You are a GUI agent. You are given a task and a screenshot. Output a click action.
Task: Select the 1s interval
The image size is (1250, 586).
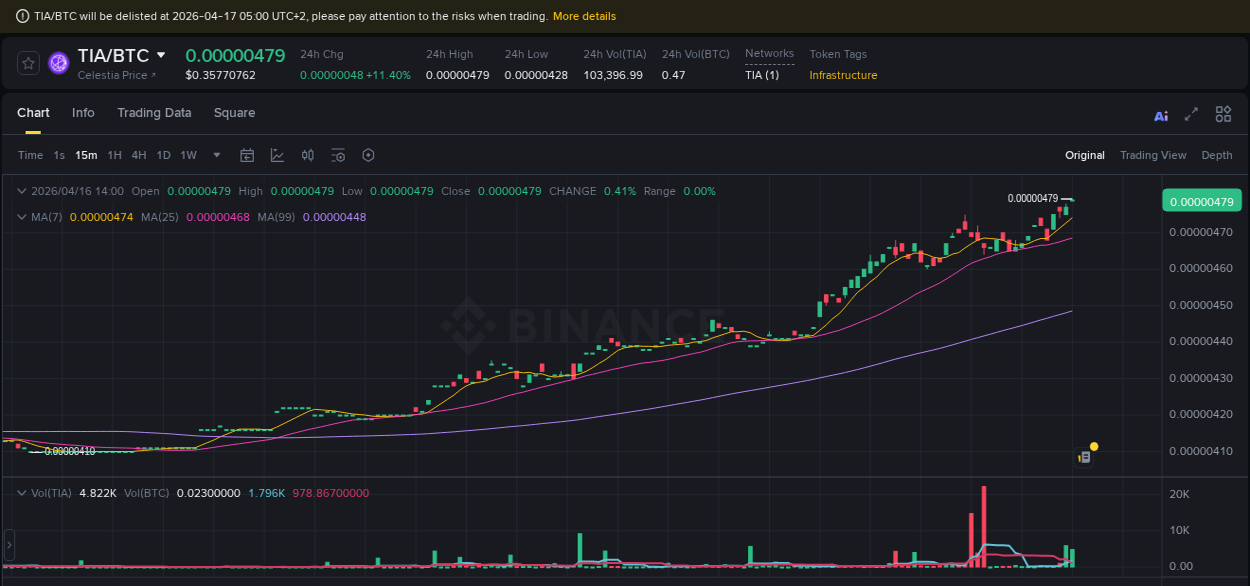(x=59, y=155)
